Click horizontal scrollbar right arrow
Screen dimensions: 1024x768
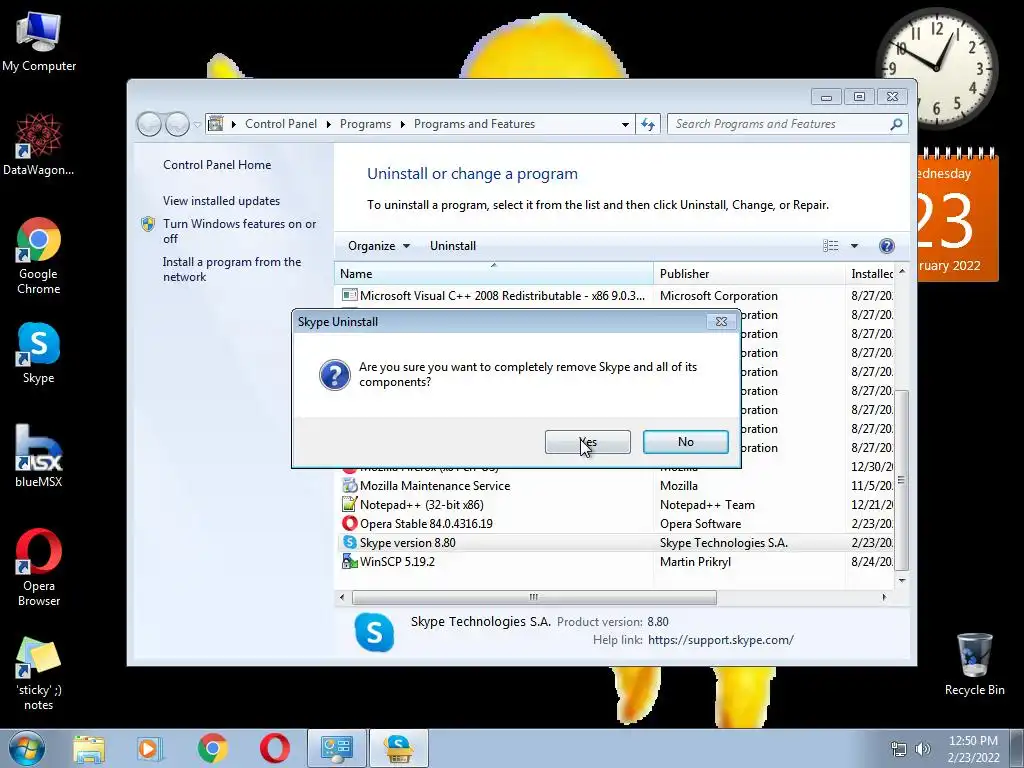point(884,597)
